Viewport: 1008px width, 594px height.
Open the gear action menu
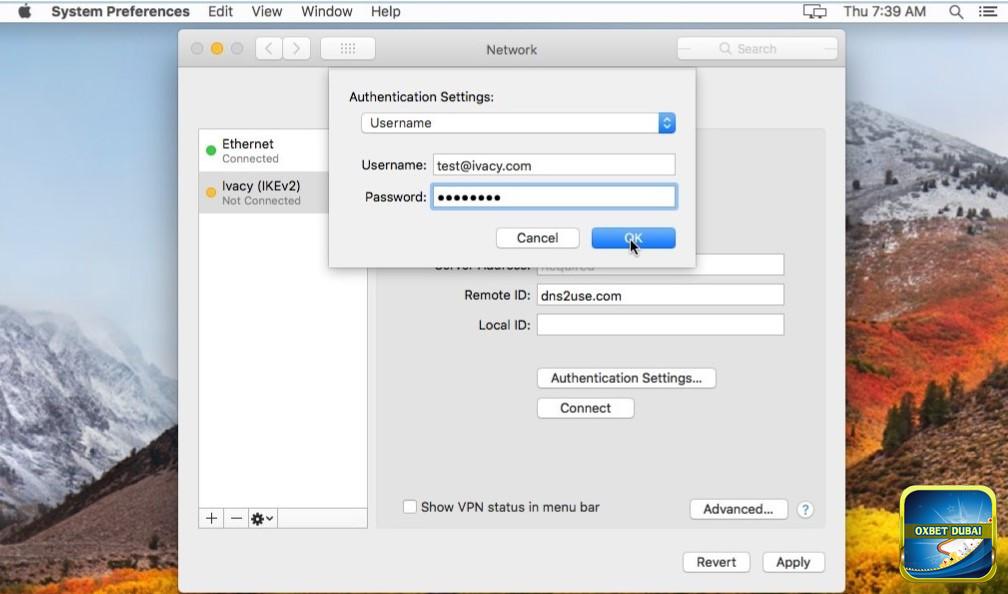click(262, 518)
